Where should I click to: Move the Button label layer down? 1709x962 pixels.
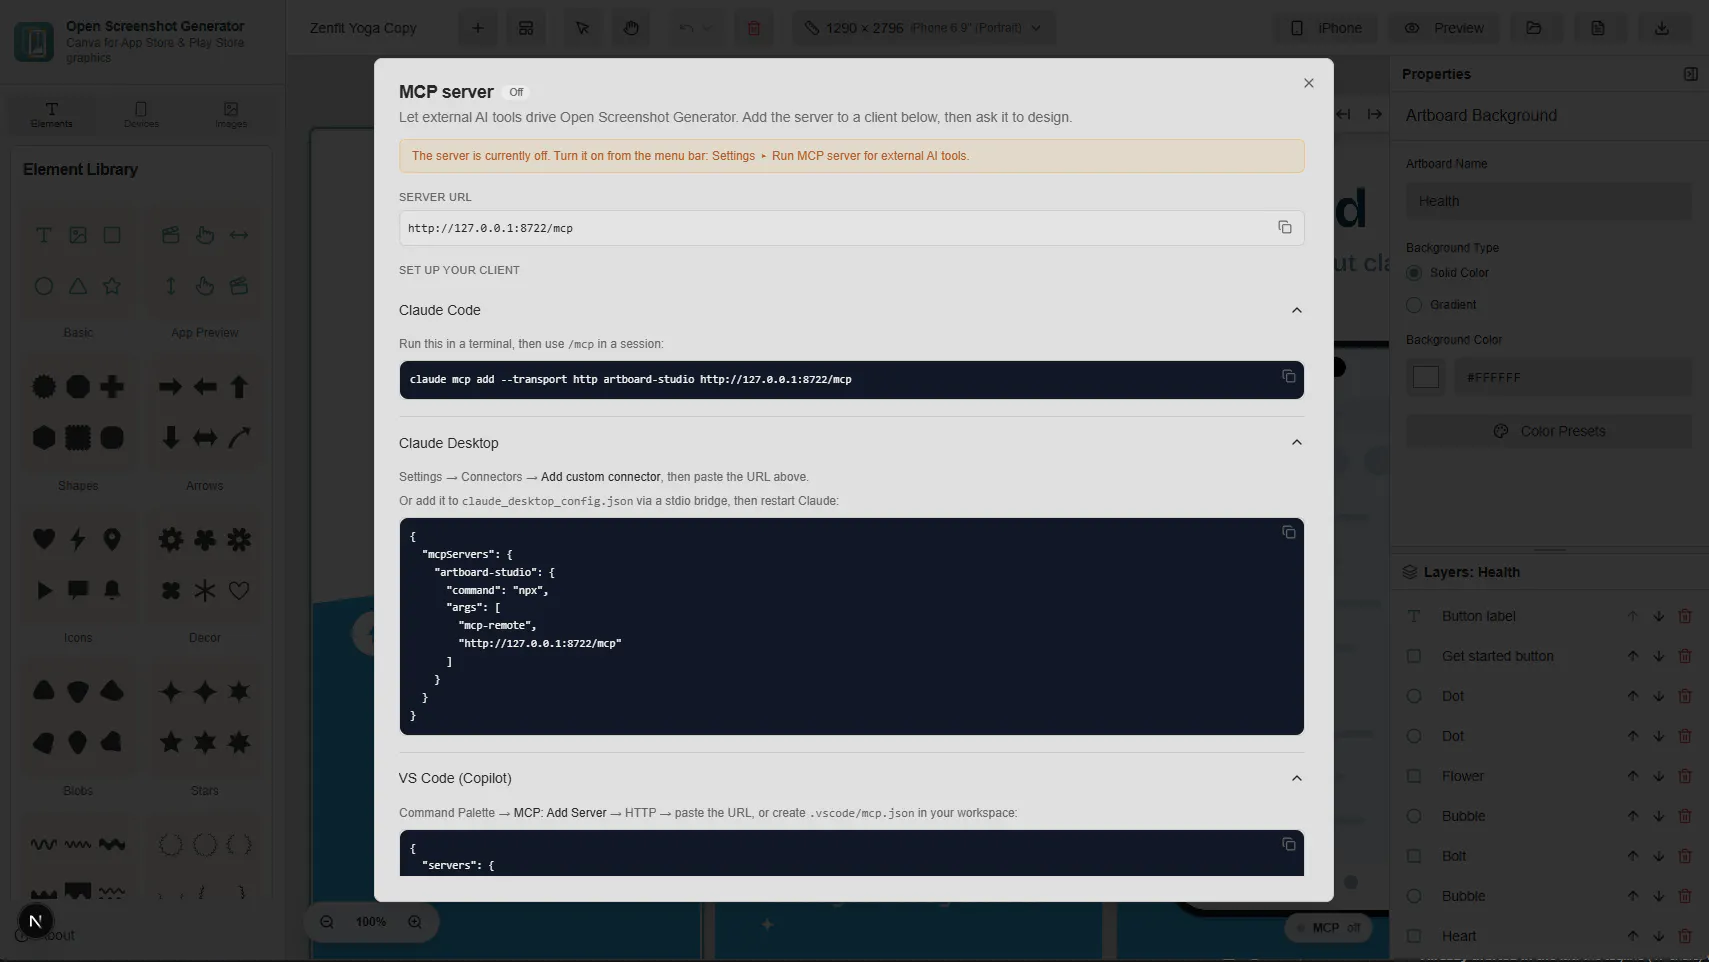(x=1658, y=616)
